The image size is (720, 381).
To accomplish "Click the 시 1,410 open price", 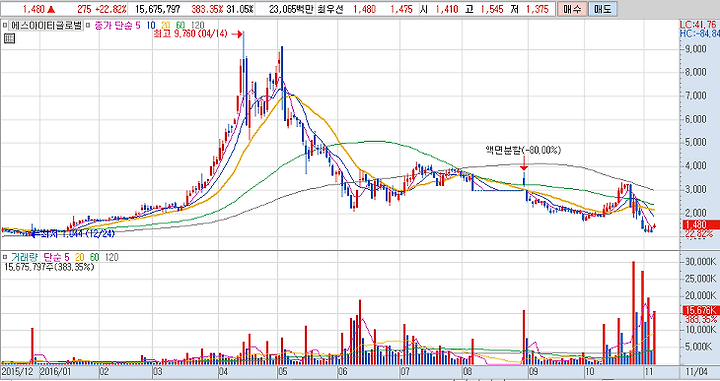I will click(x=440, y=9).
